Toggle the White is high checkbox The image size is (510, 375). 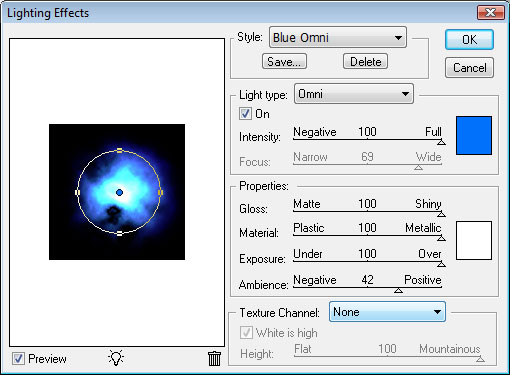pos(246,332)
